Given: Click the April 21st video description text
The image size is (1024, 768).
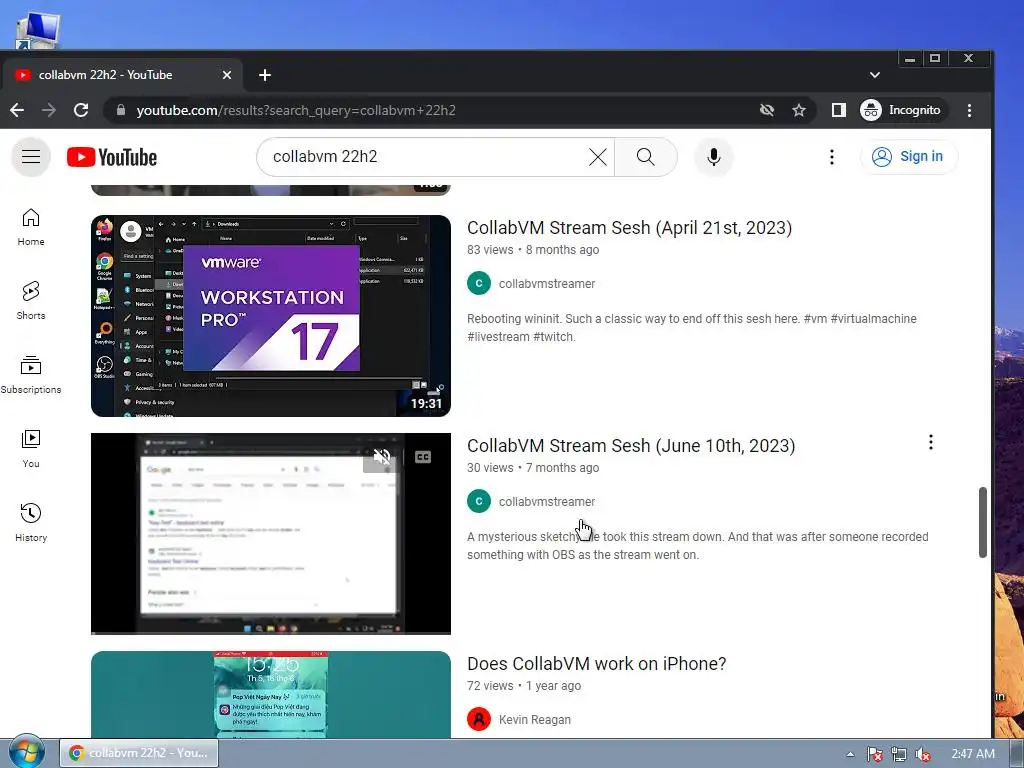Looking at the screenshot, I should click(x=692, y=328).
